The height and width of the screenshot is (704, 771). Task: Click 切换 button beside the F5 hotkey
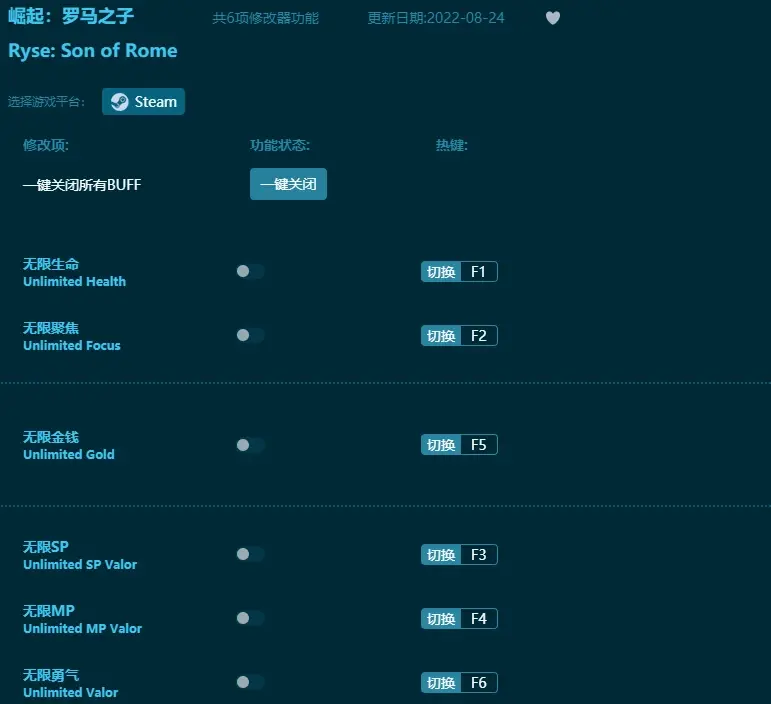click(x=441, y=445)
